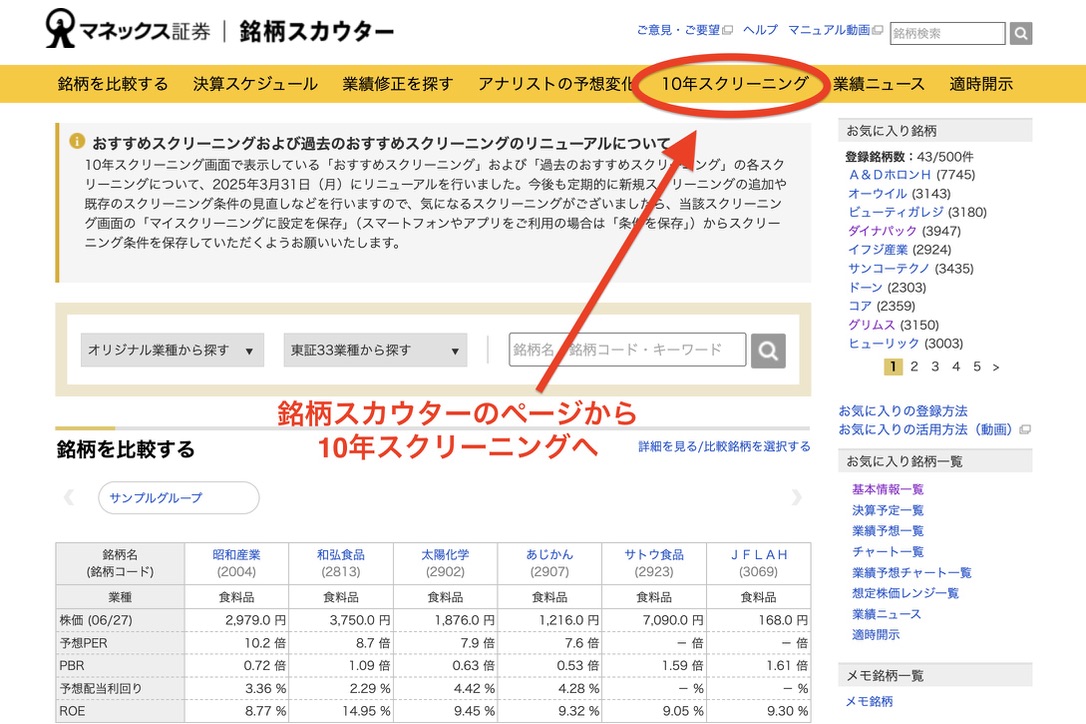Open ＪＦＬＡＨ in the comparison table
This screenshot has width=1086, height=724.
pyautogui.click(x=759, y=555)
